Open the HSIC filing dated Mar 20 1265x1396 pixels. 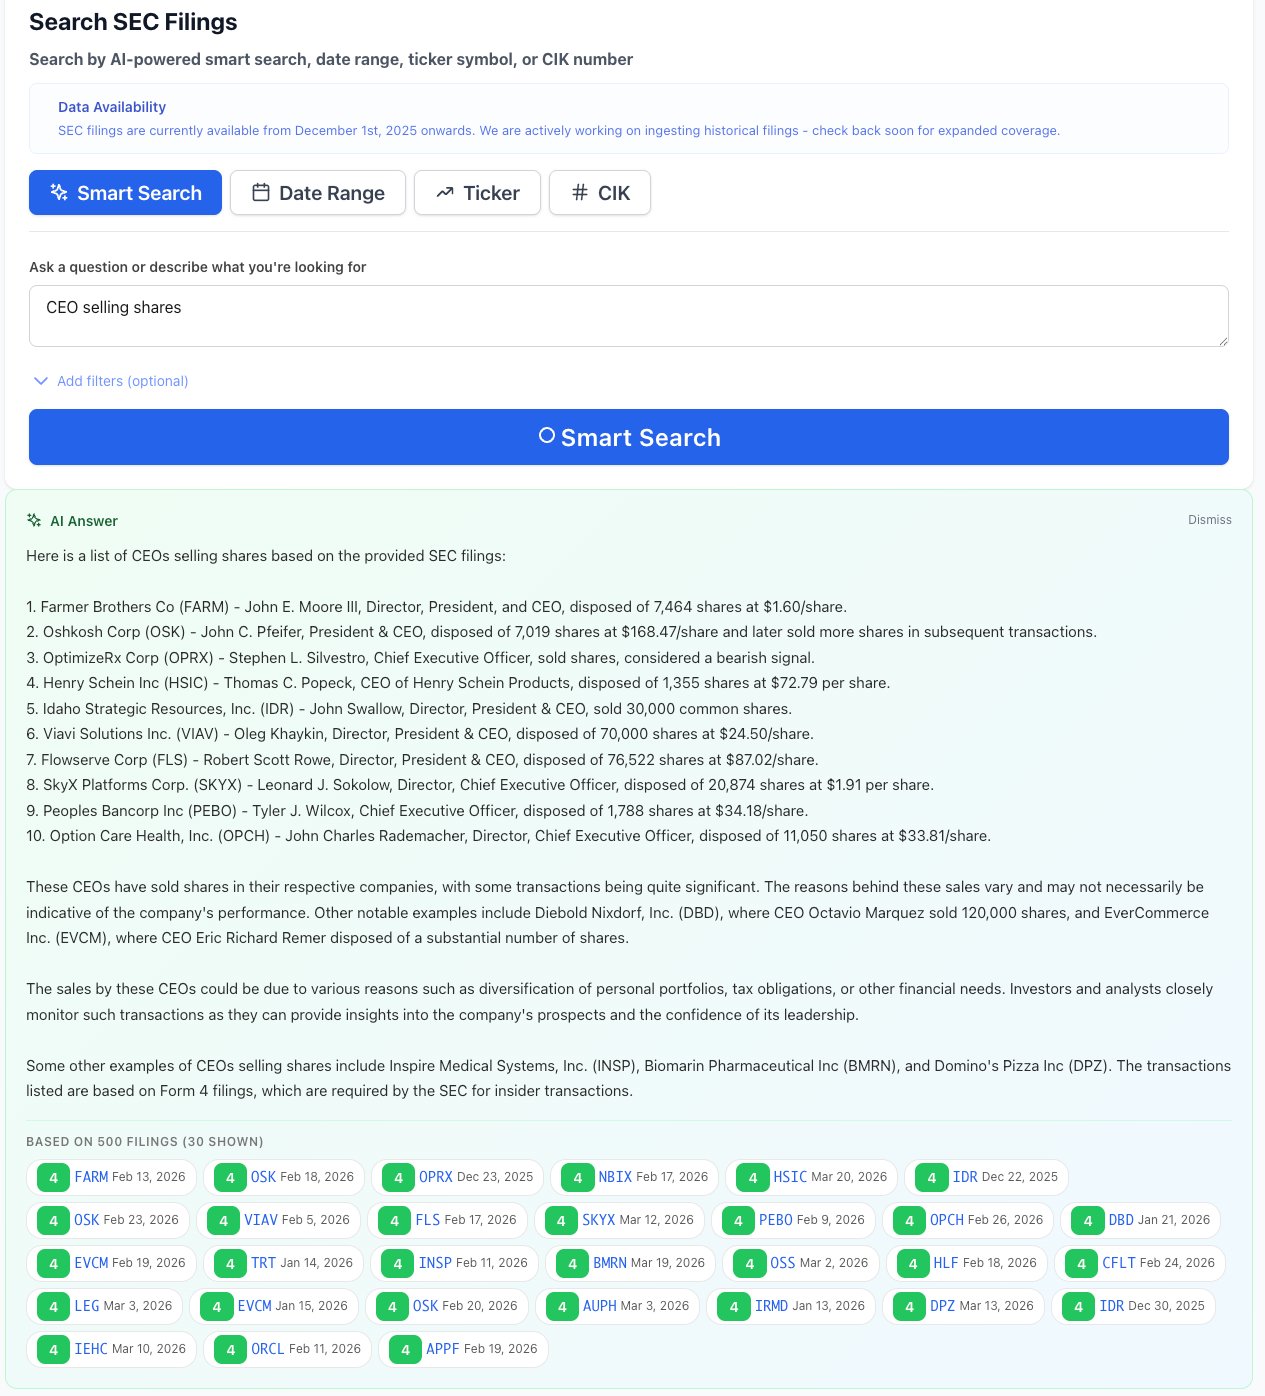(x=811, y=1177)
